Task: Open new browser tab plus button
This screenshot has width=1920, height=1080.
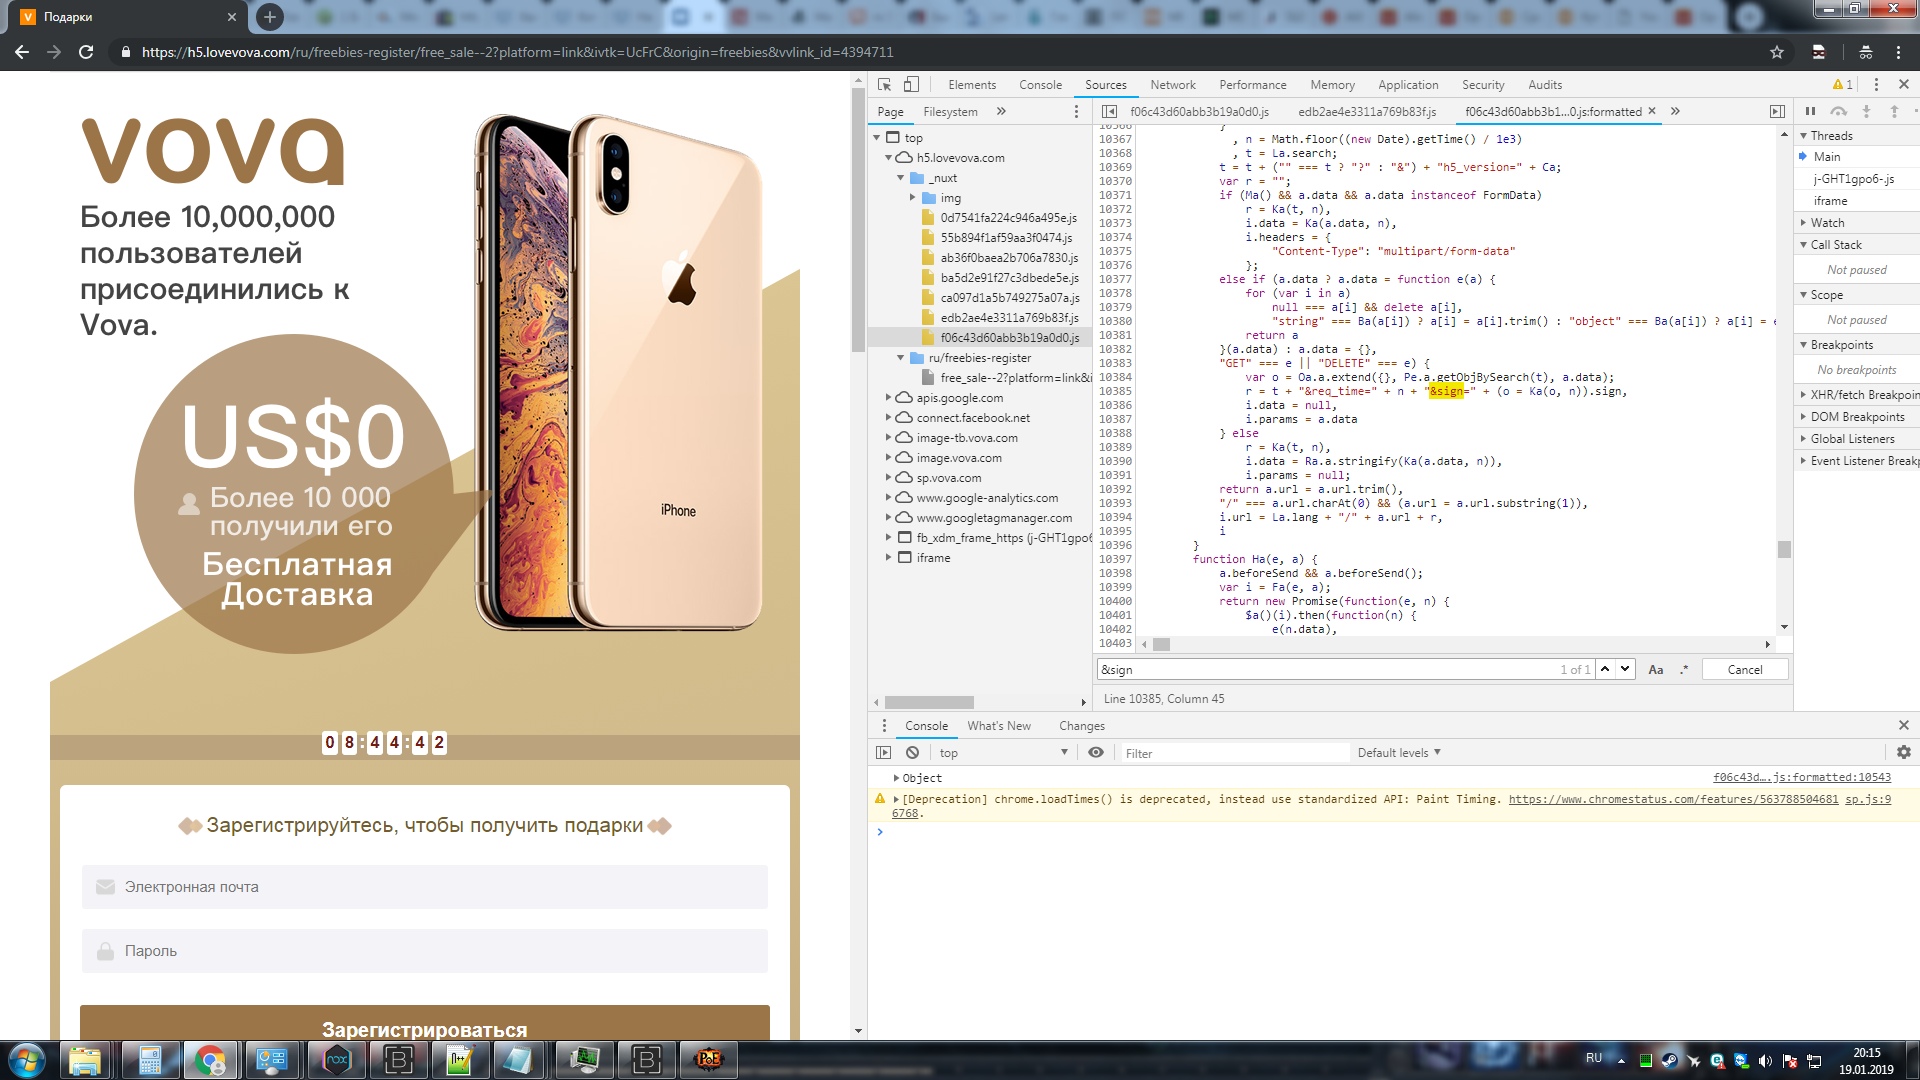Action: click(270, 17)
